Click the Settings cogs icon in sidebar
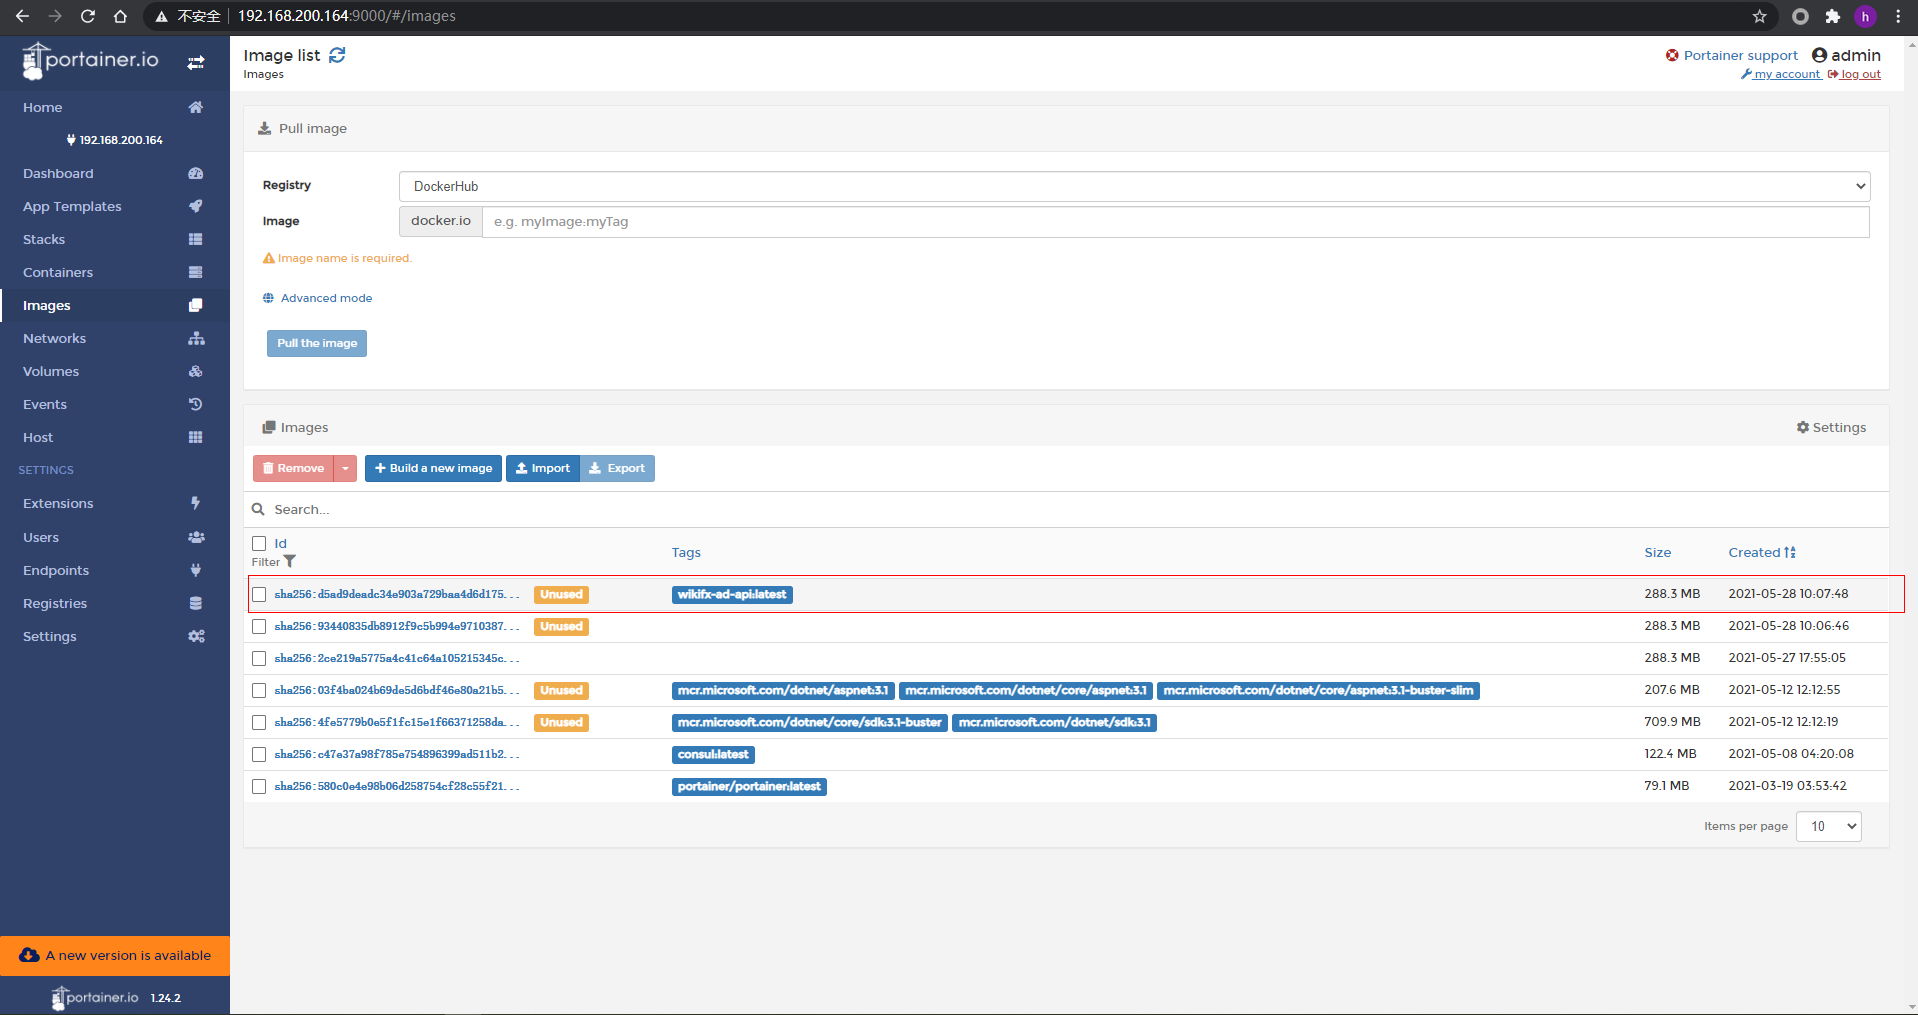 pyautogui.click(x=196, y=636)
